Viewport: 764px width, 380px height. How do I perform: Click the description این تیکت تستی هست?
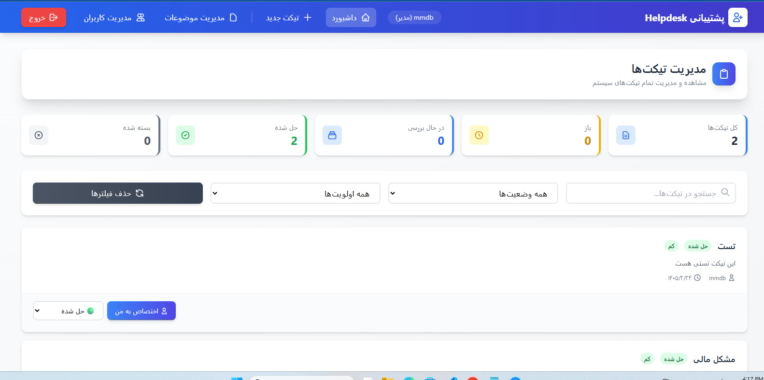pyautogui.click(x=705, y=264)
